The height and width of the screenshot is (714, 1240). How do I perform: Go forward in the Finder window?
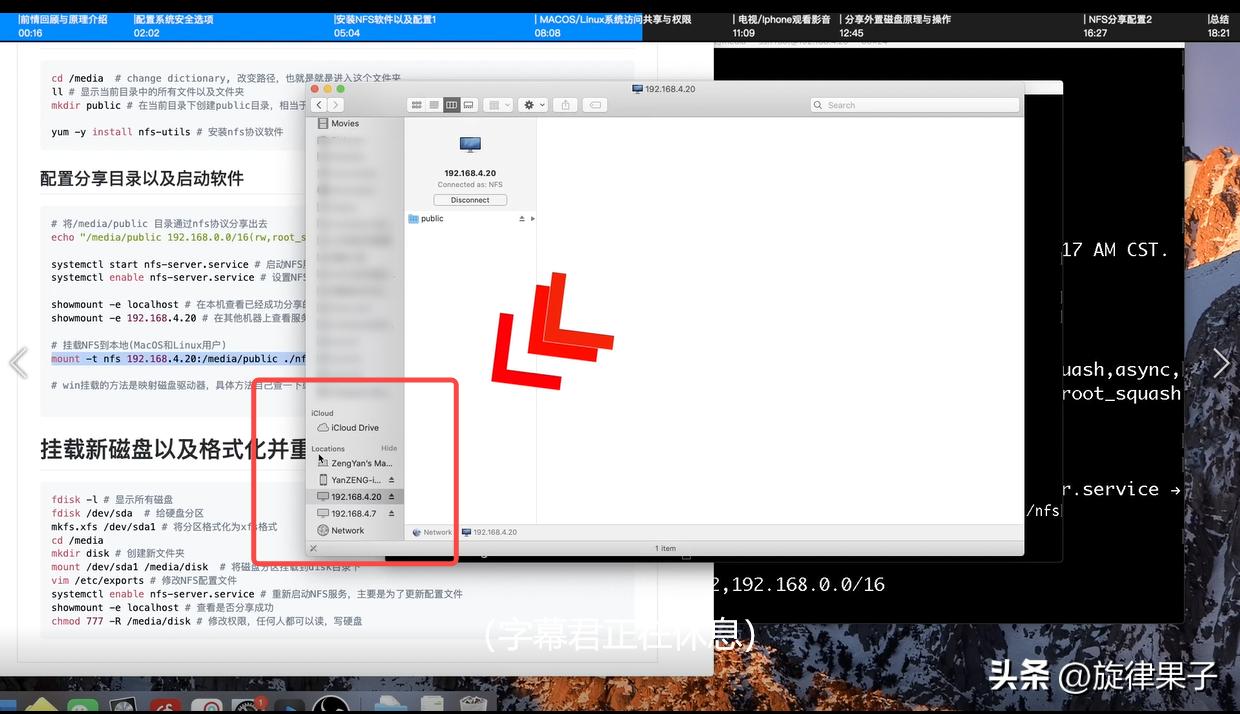(336, 105)
